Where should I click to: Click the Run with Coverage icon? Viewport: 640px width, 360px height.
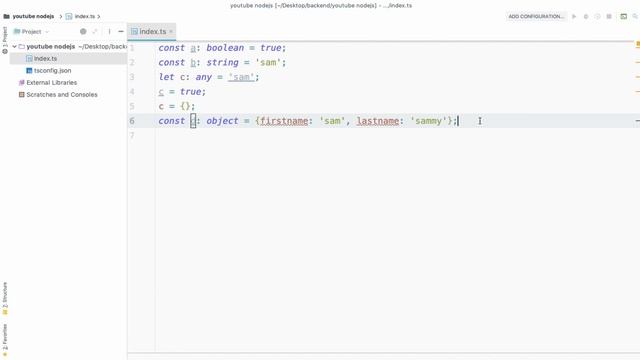597,16
